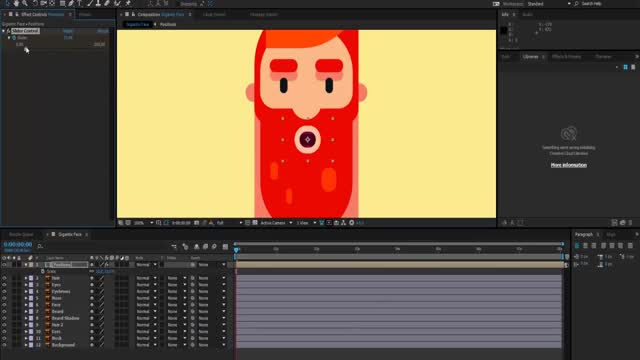Open the Graph Editor in timeline

click(225, 247)
